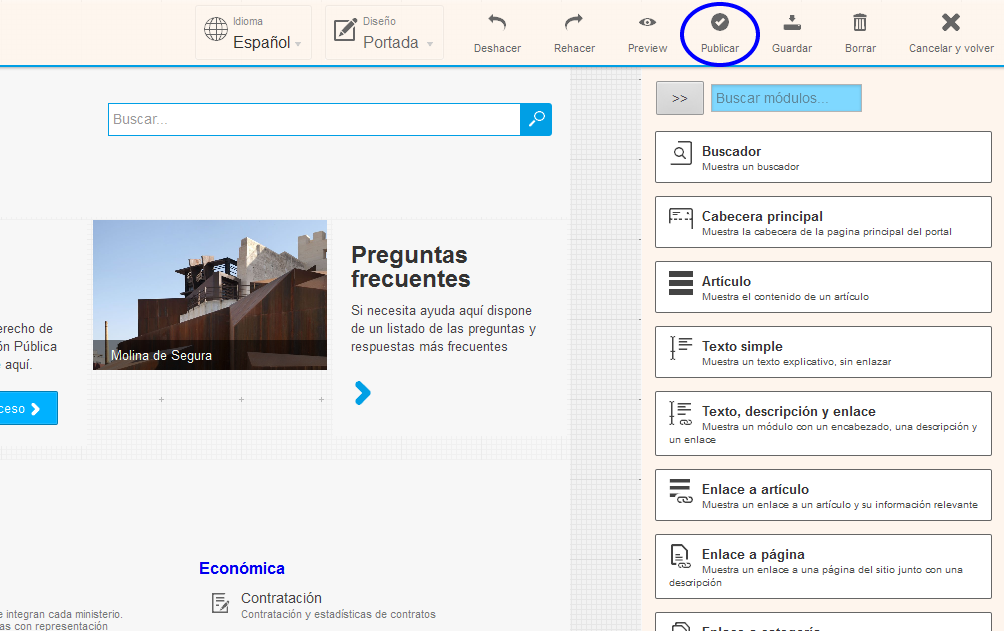The image size is (1004, 631).
Task: Select the Buscador module
Action: point(822,157)
